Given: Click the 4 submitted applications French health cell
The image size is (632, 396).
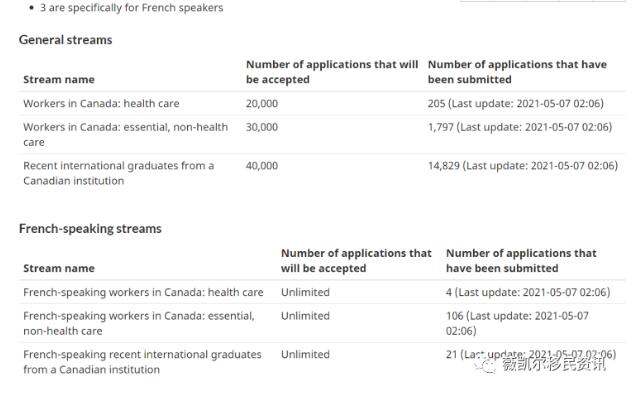Looking at the screenshot, I should point(528,292).
